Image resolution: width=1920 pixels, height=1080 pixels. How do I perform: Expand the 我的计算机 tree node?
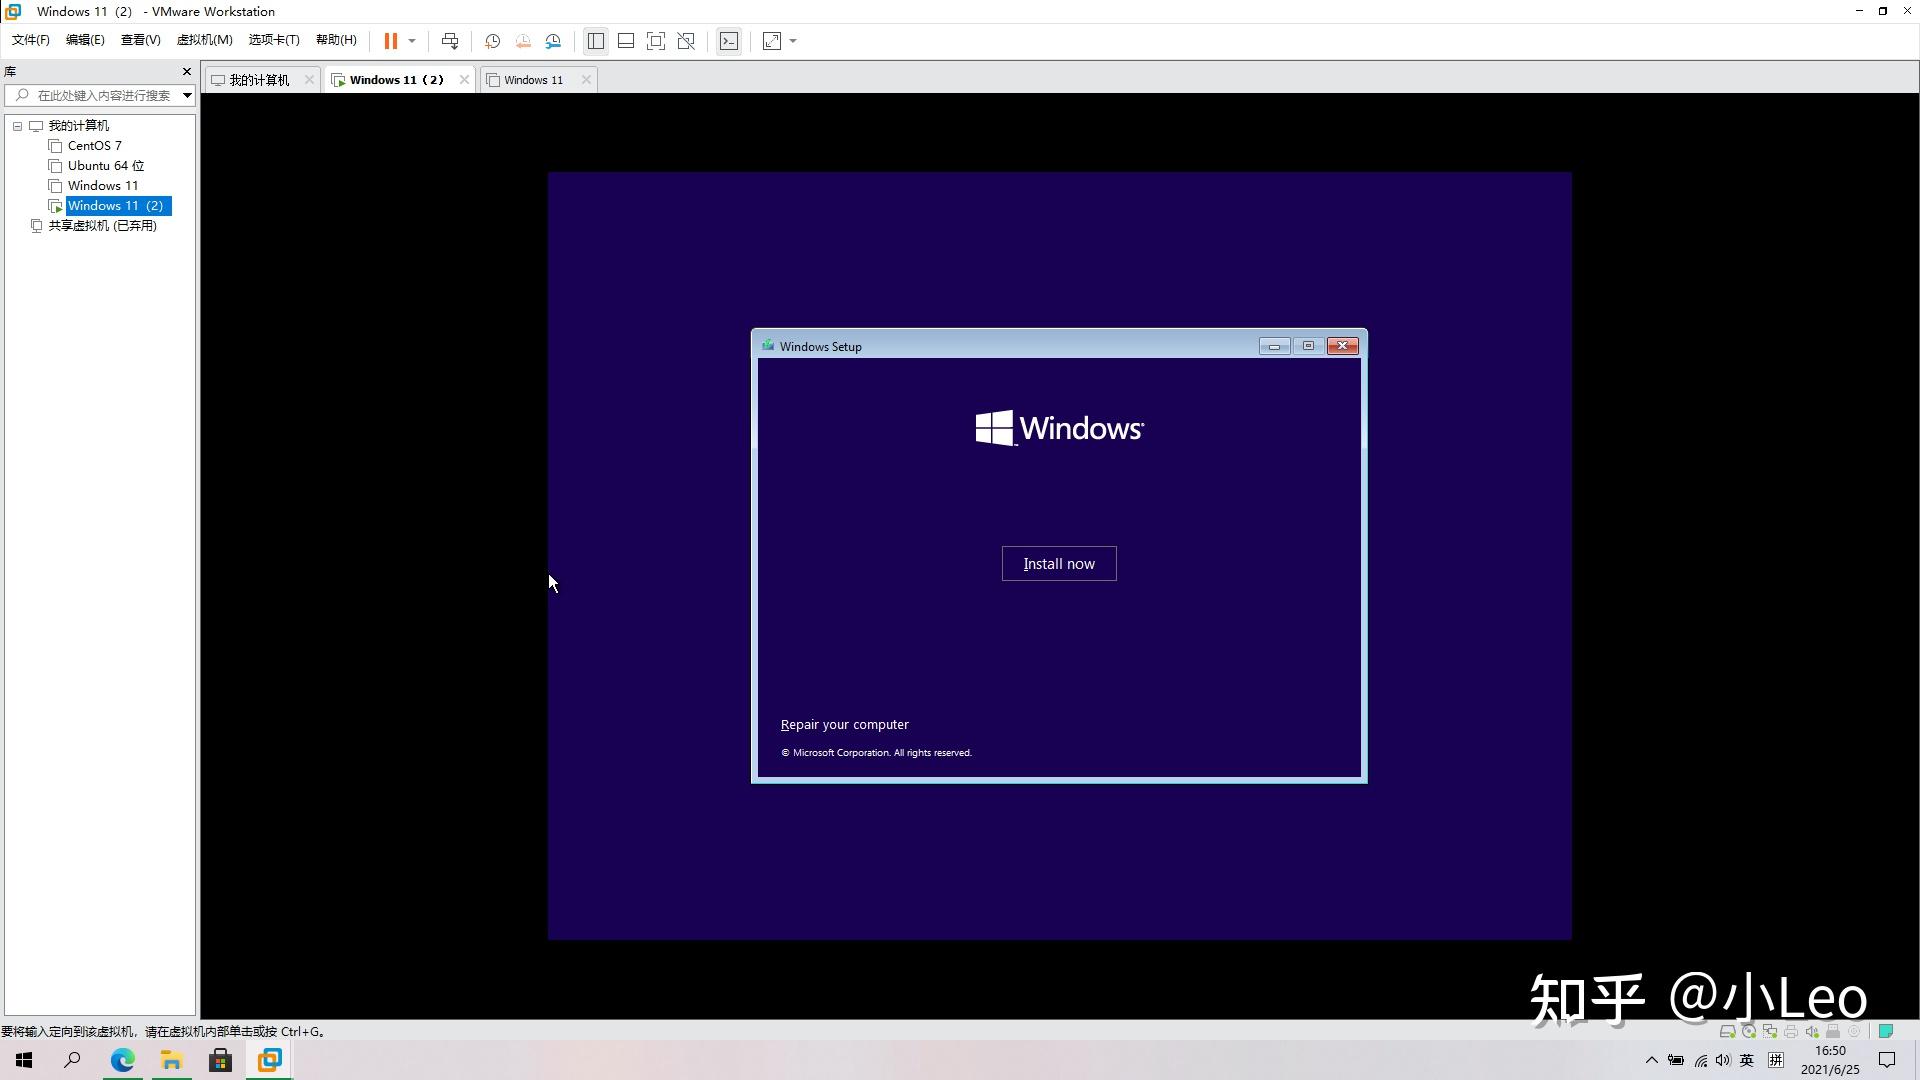pos(15,124)
